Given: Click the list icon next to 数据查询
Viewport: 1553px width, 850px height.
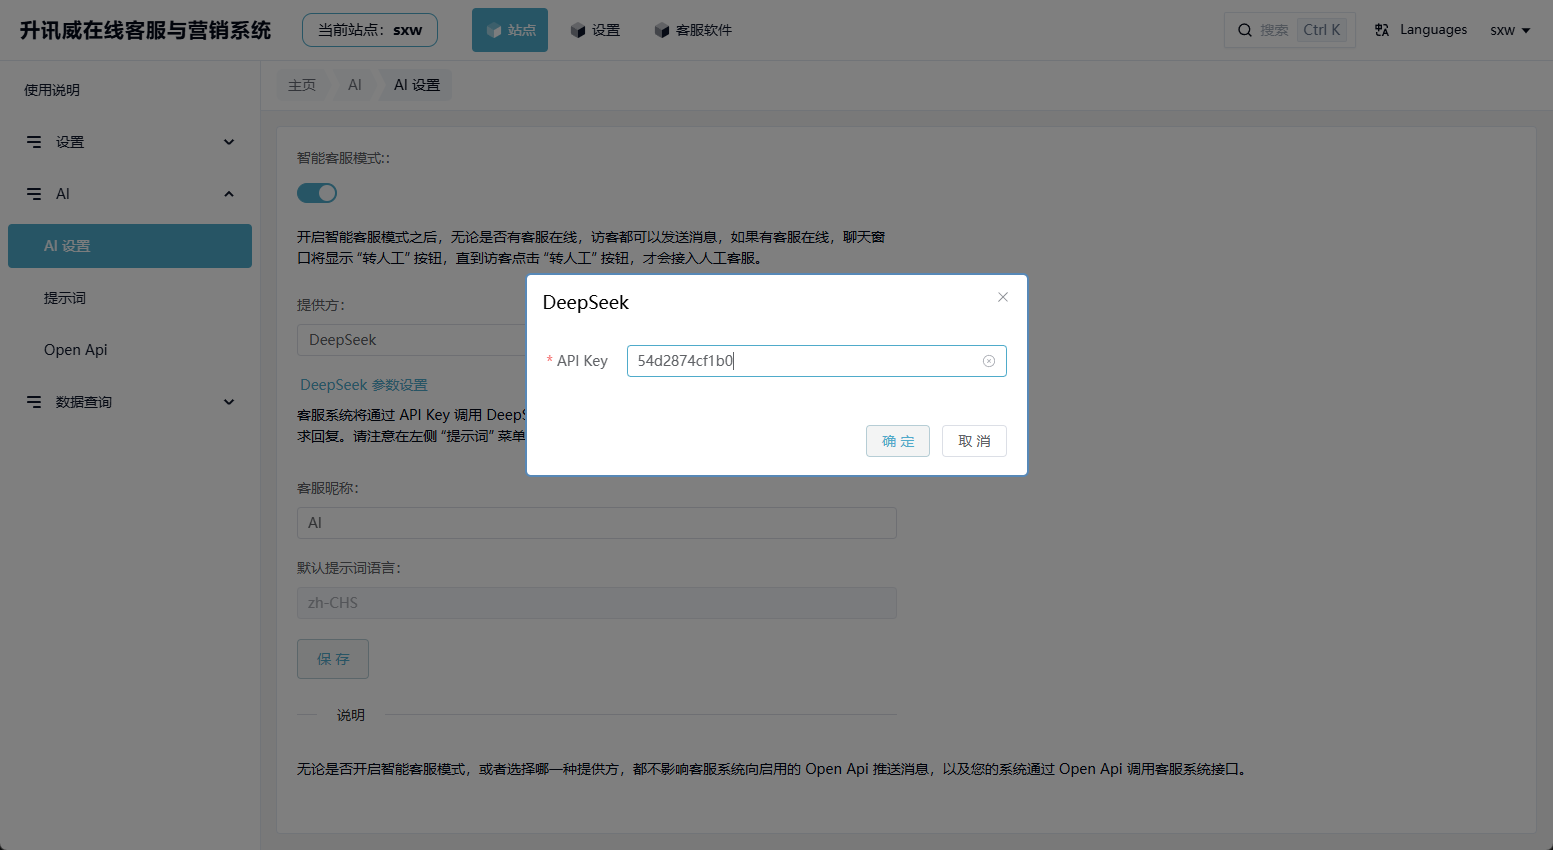Looking at the screenshot, I should click(x=34, y=402).
